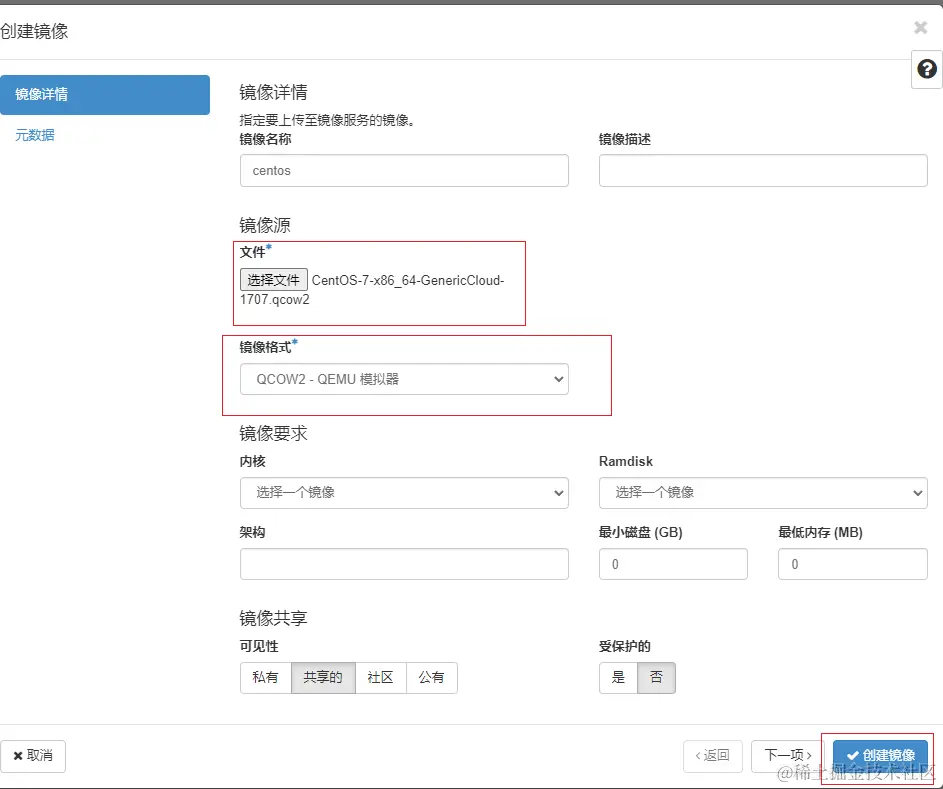Expand the Ramdisk image dropdown
The width and height of the screenshot is (943, 789).
pyautogui.click(x=763, y=493)
